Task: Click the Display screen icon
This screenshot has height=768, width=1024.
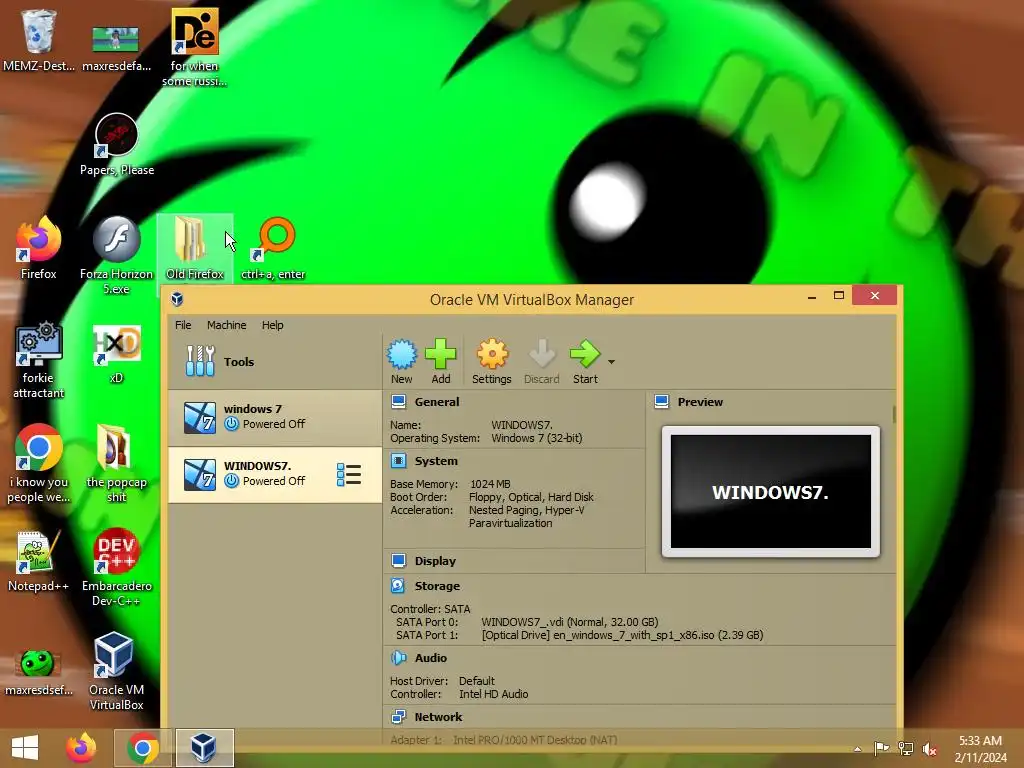Action: tap(398, 561)
